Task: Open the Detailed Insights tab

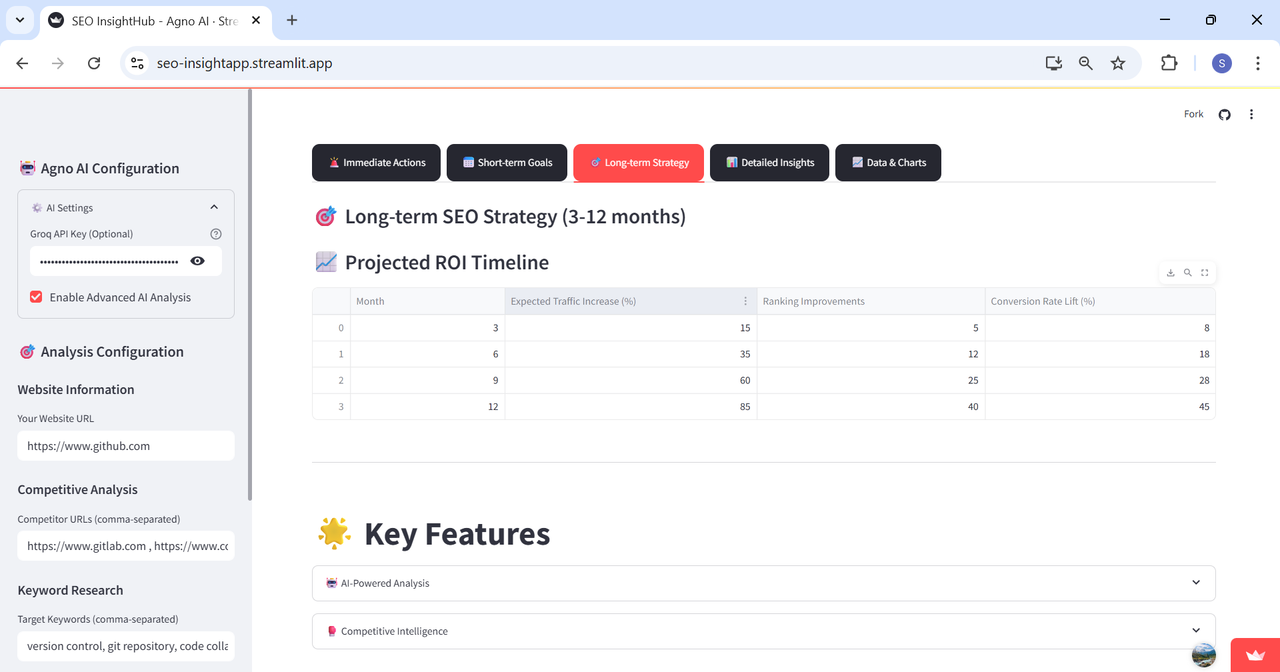Action: 770,162
